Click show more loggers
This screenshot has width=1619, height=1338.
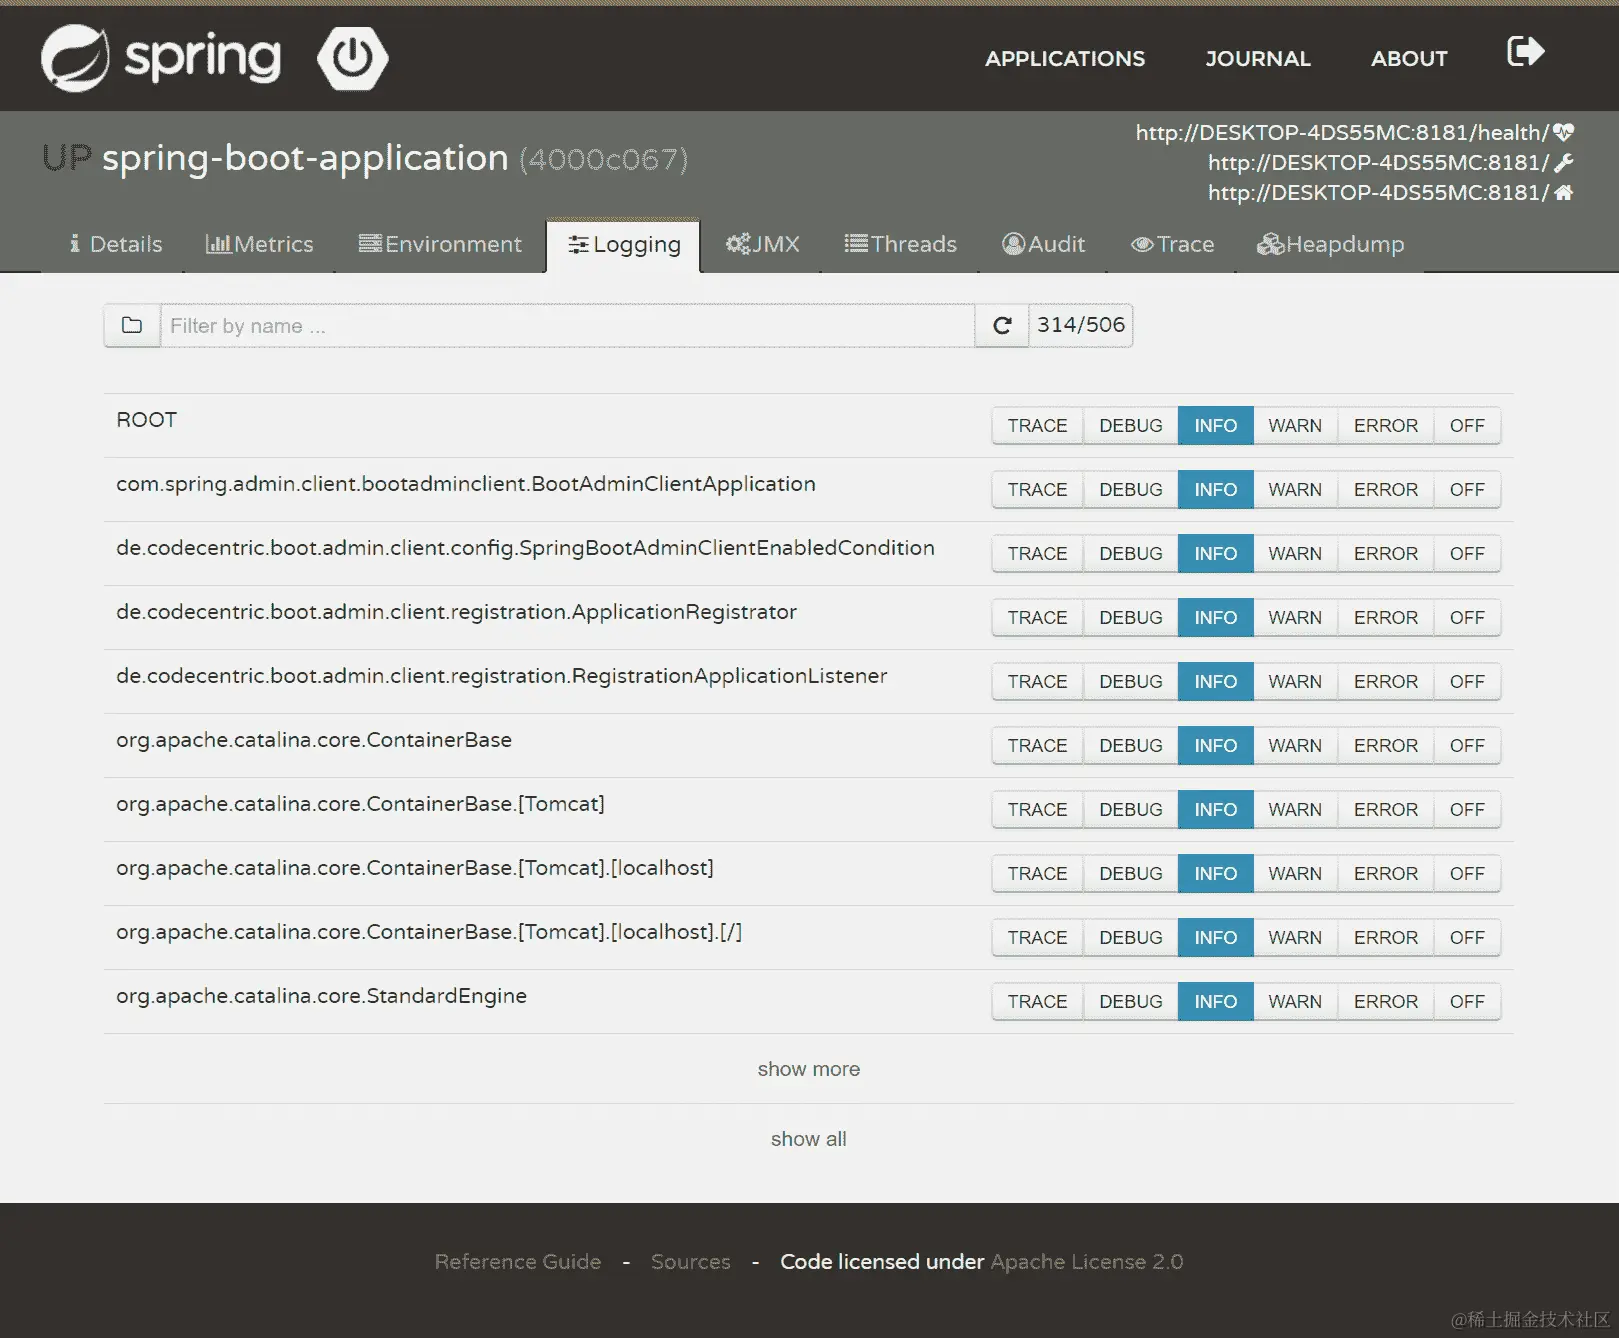click(808, 1069)
